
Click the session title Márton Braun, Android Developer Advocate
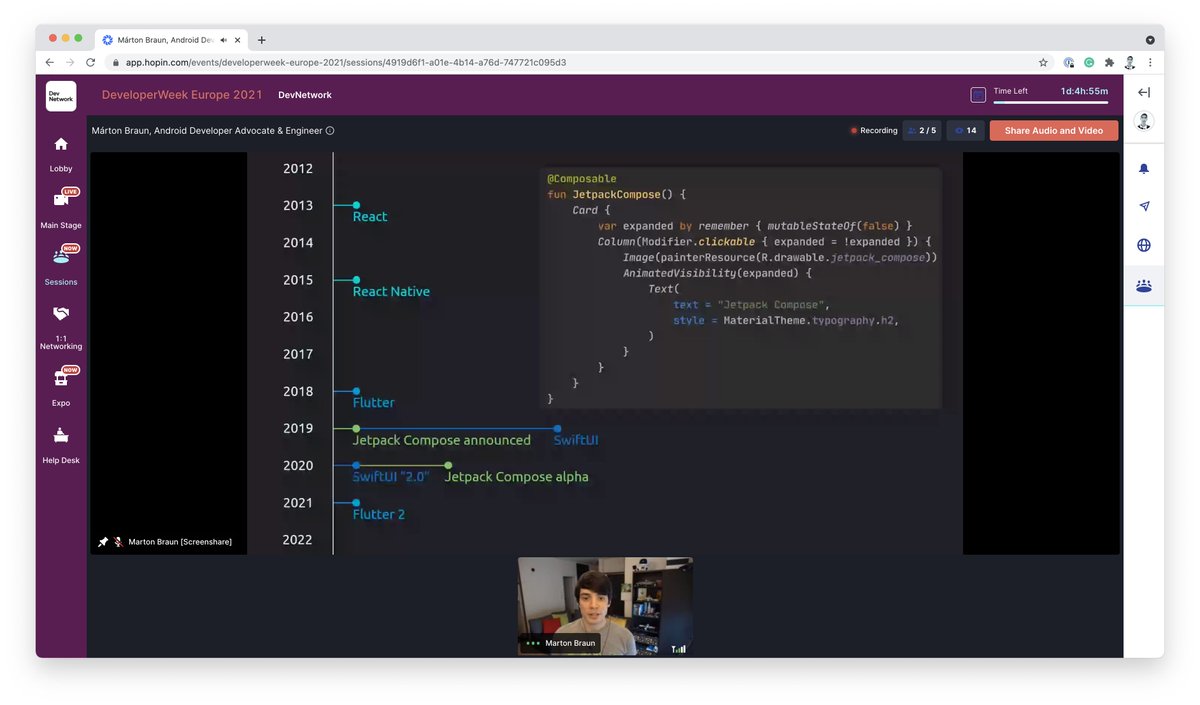207,131
